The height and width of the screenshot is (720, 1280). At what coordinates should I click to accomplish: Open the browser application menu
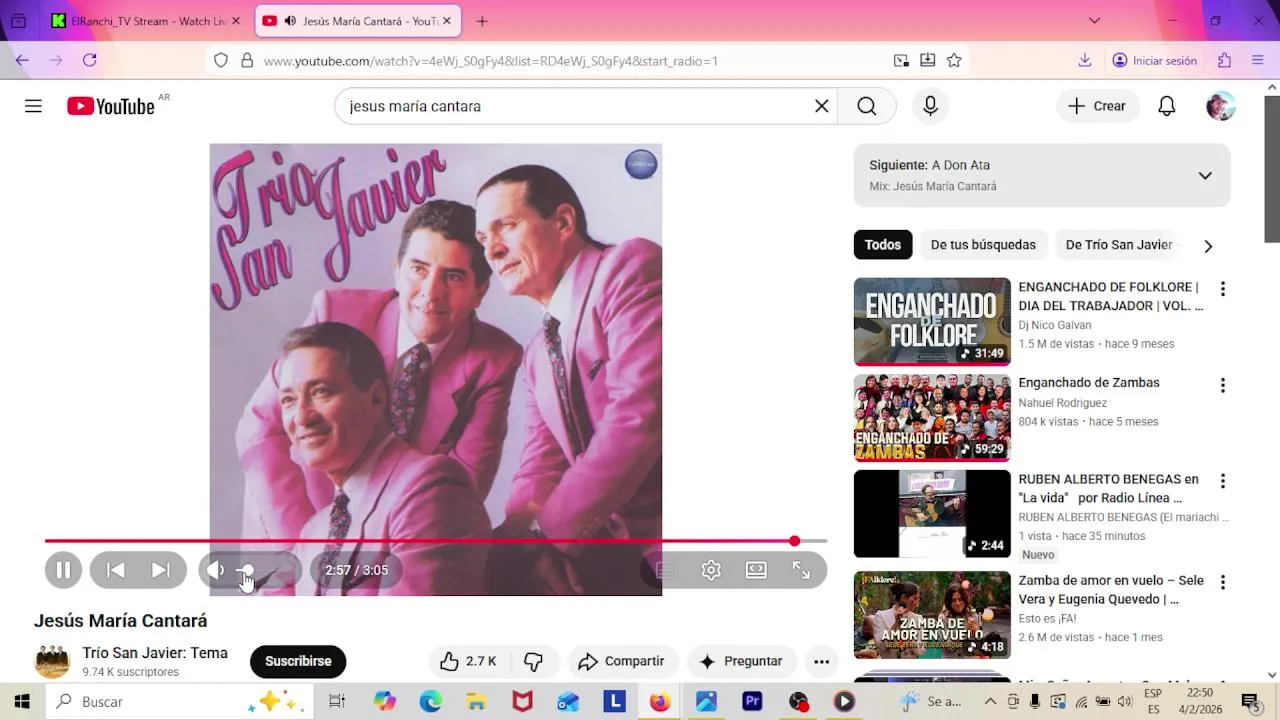point(1258,60)
